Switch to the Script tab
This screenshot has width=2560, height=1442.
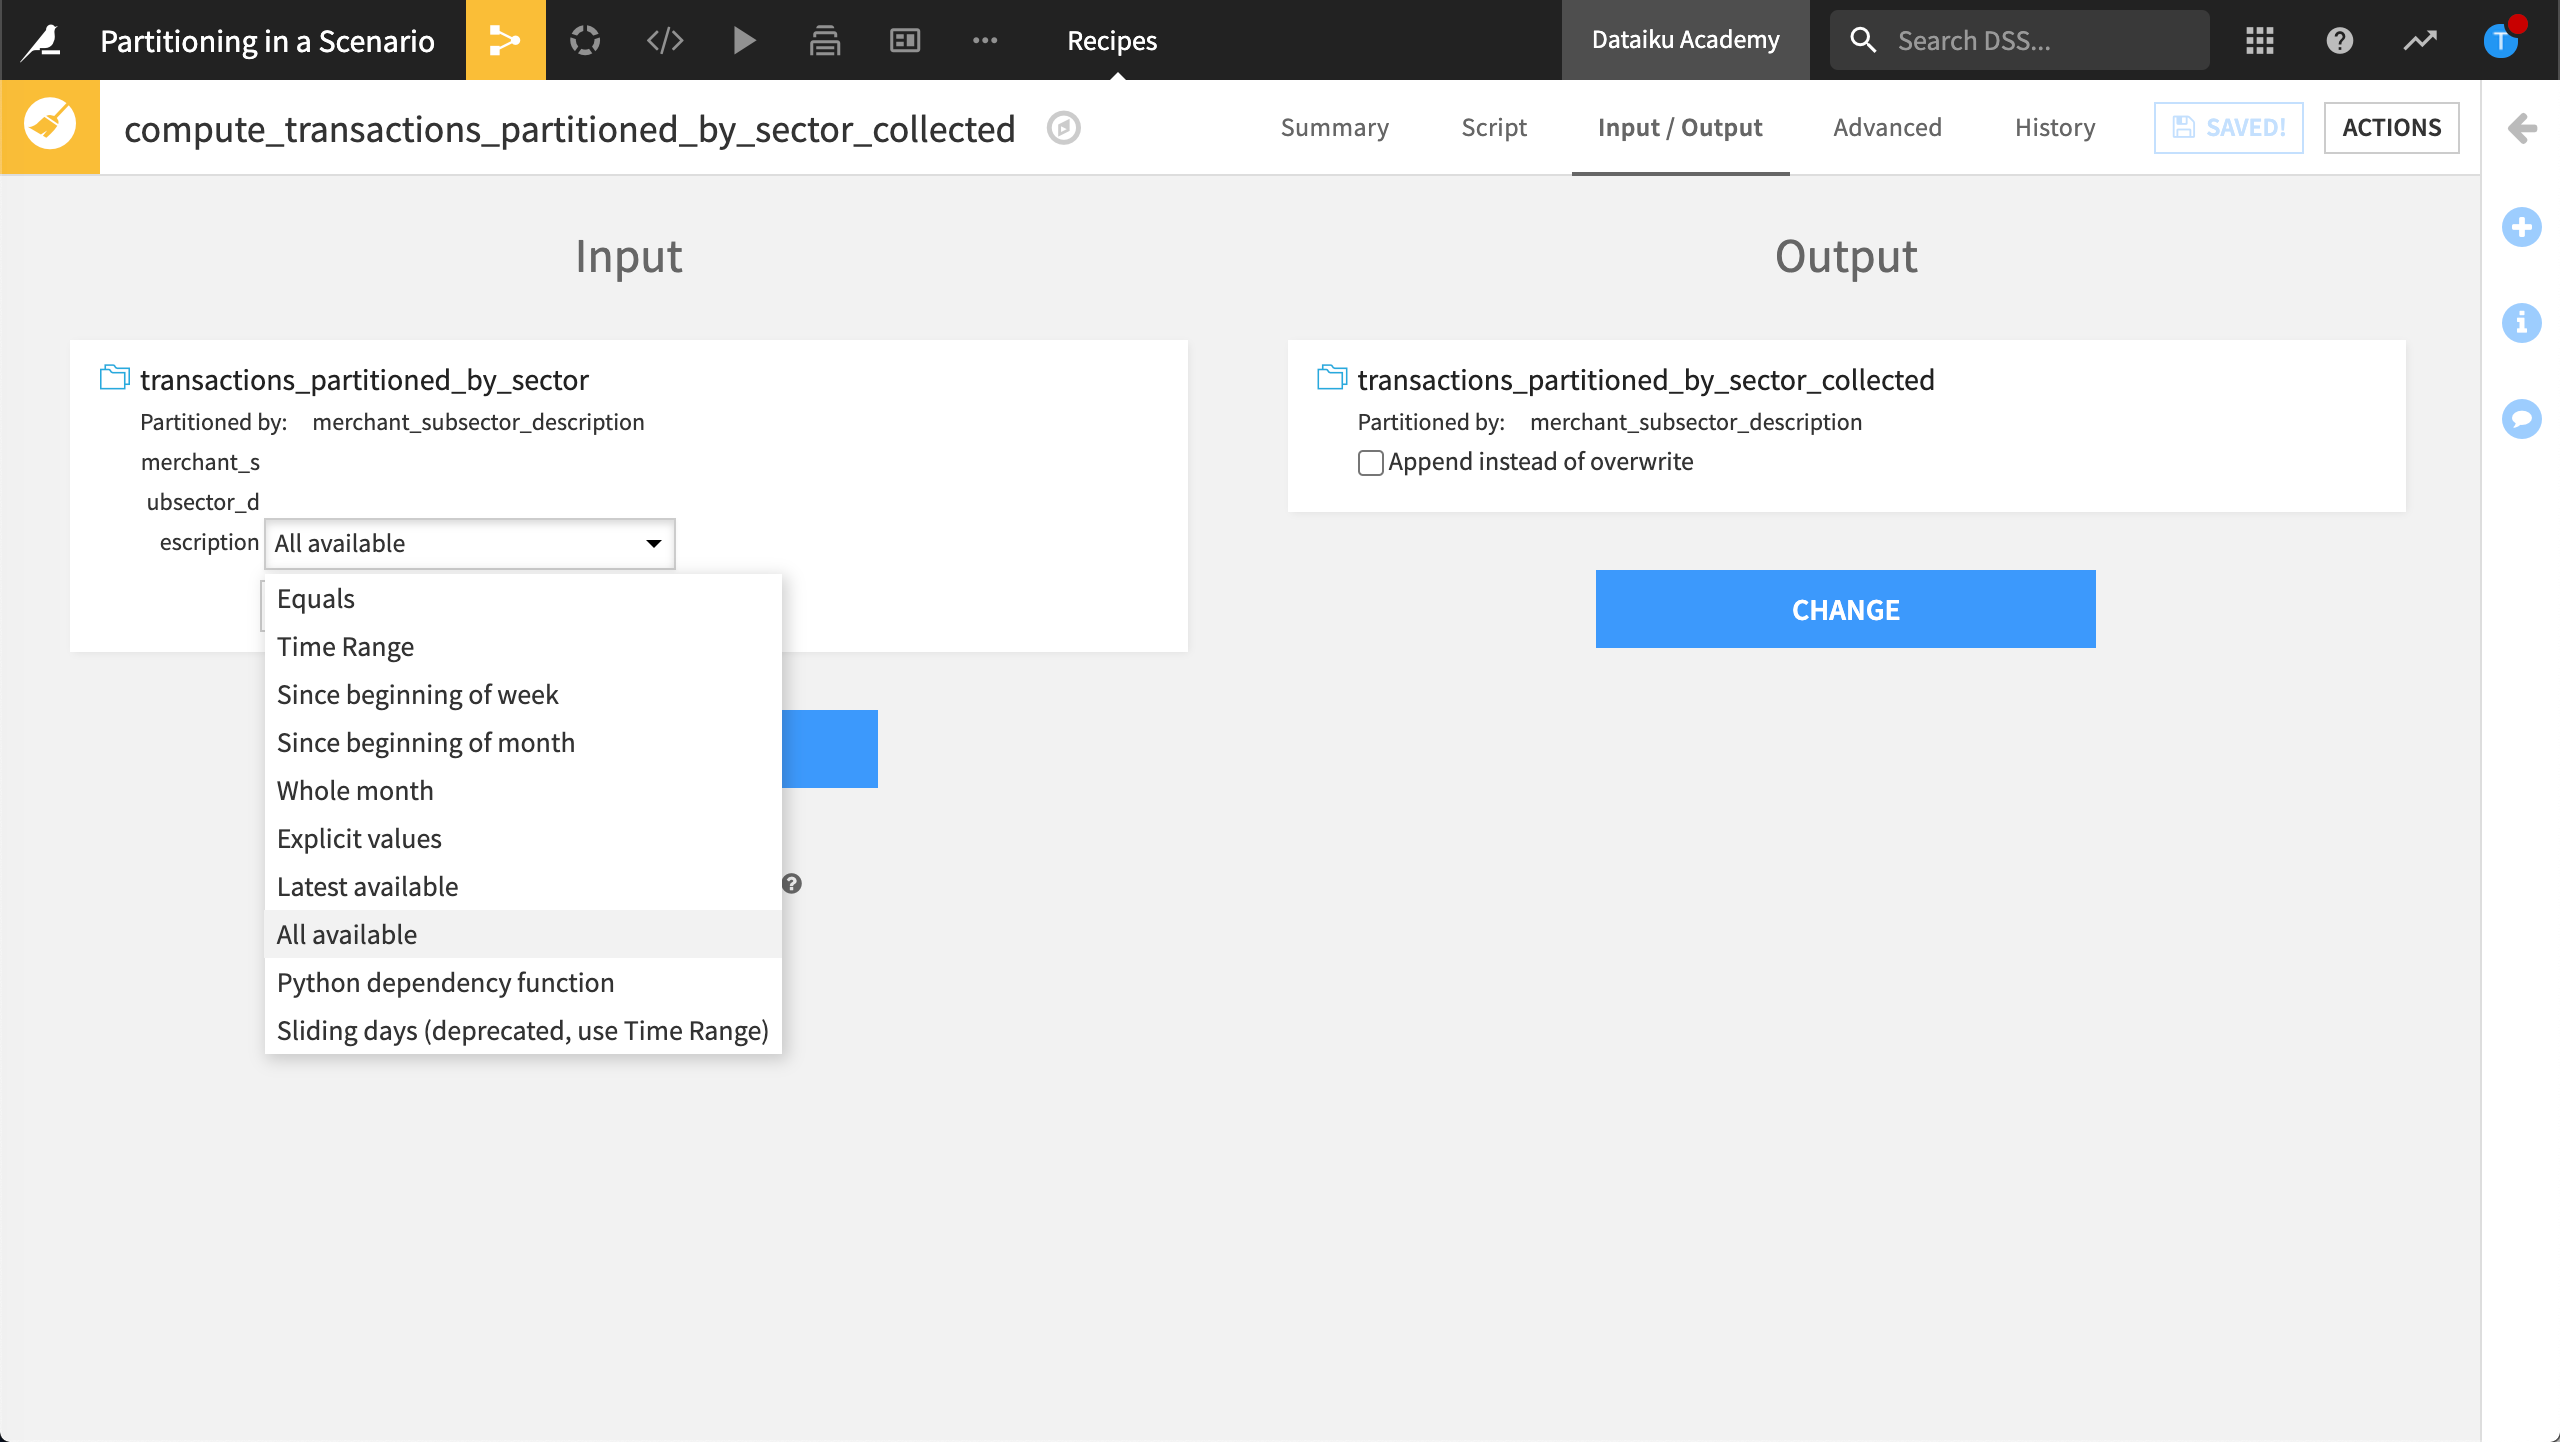point(1495,127)
